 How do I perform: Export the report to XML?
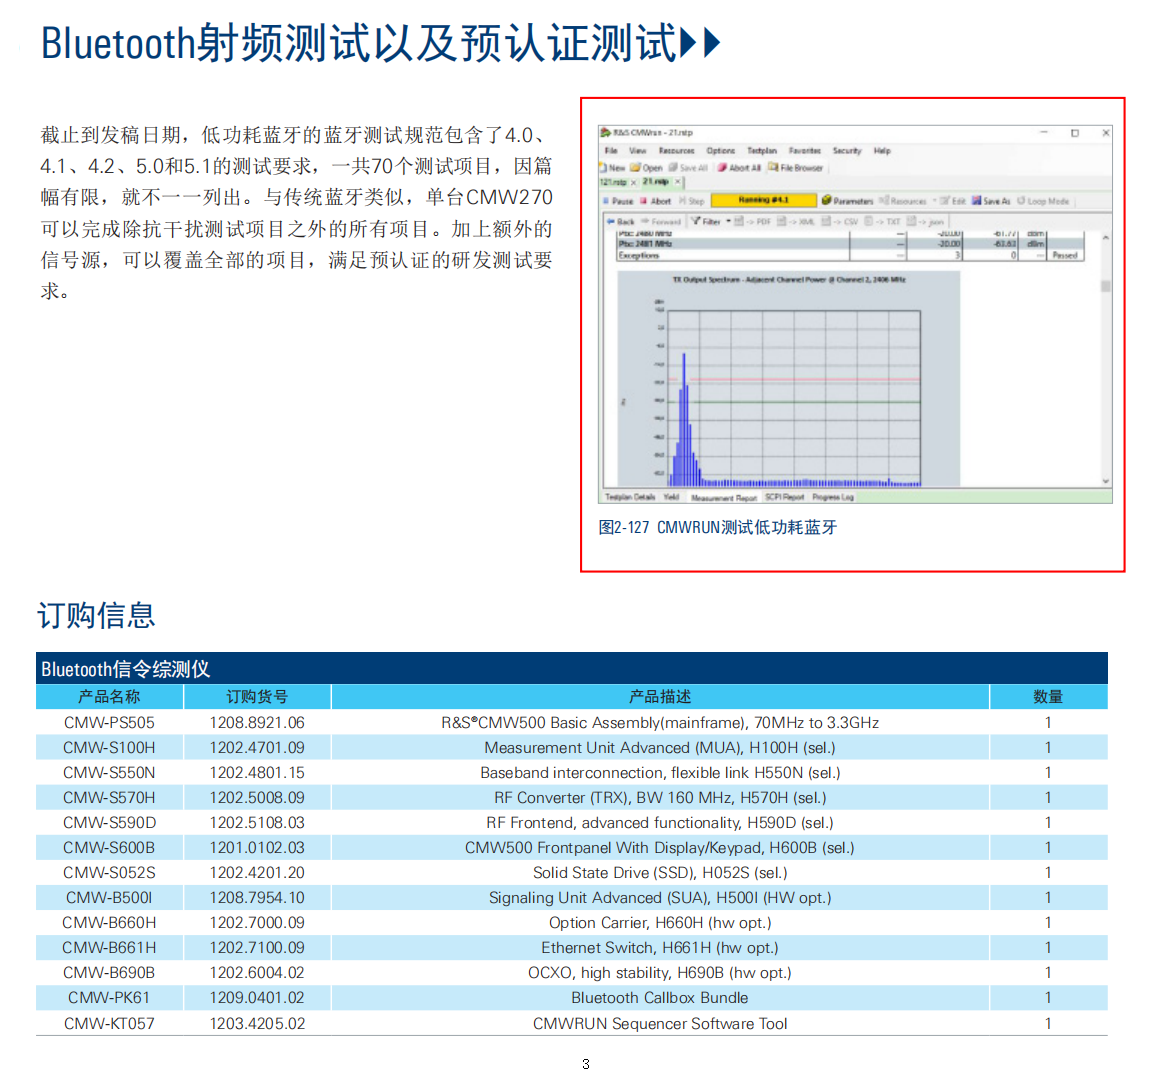click(796, 221)
